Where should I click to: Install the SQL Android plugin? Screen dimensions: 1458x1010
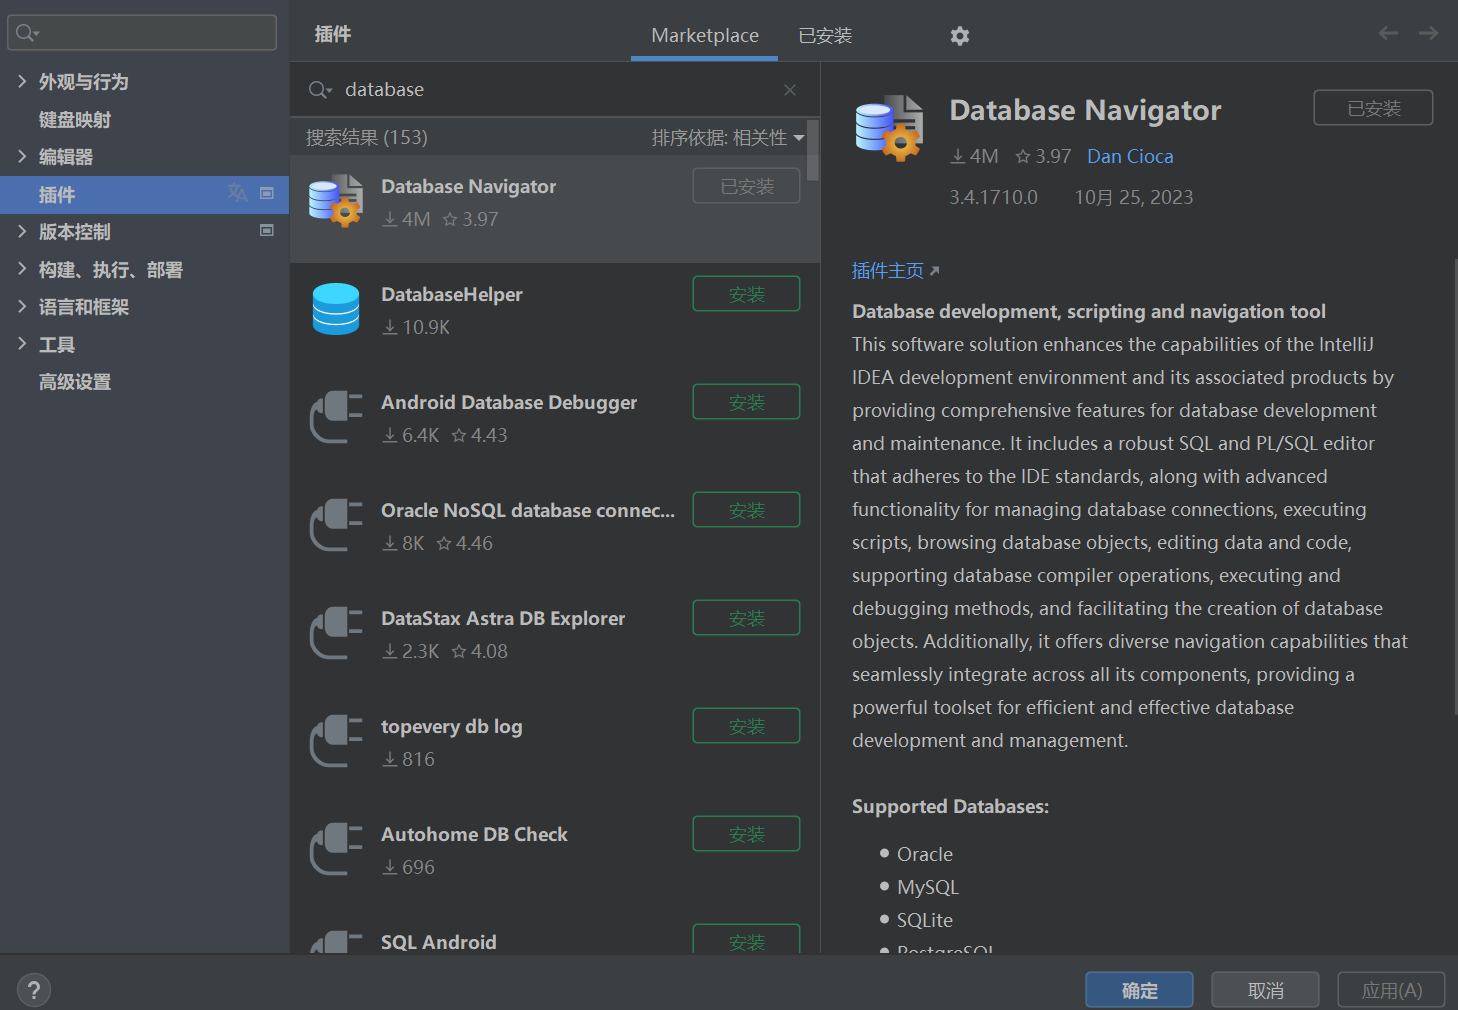point(746,940)
